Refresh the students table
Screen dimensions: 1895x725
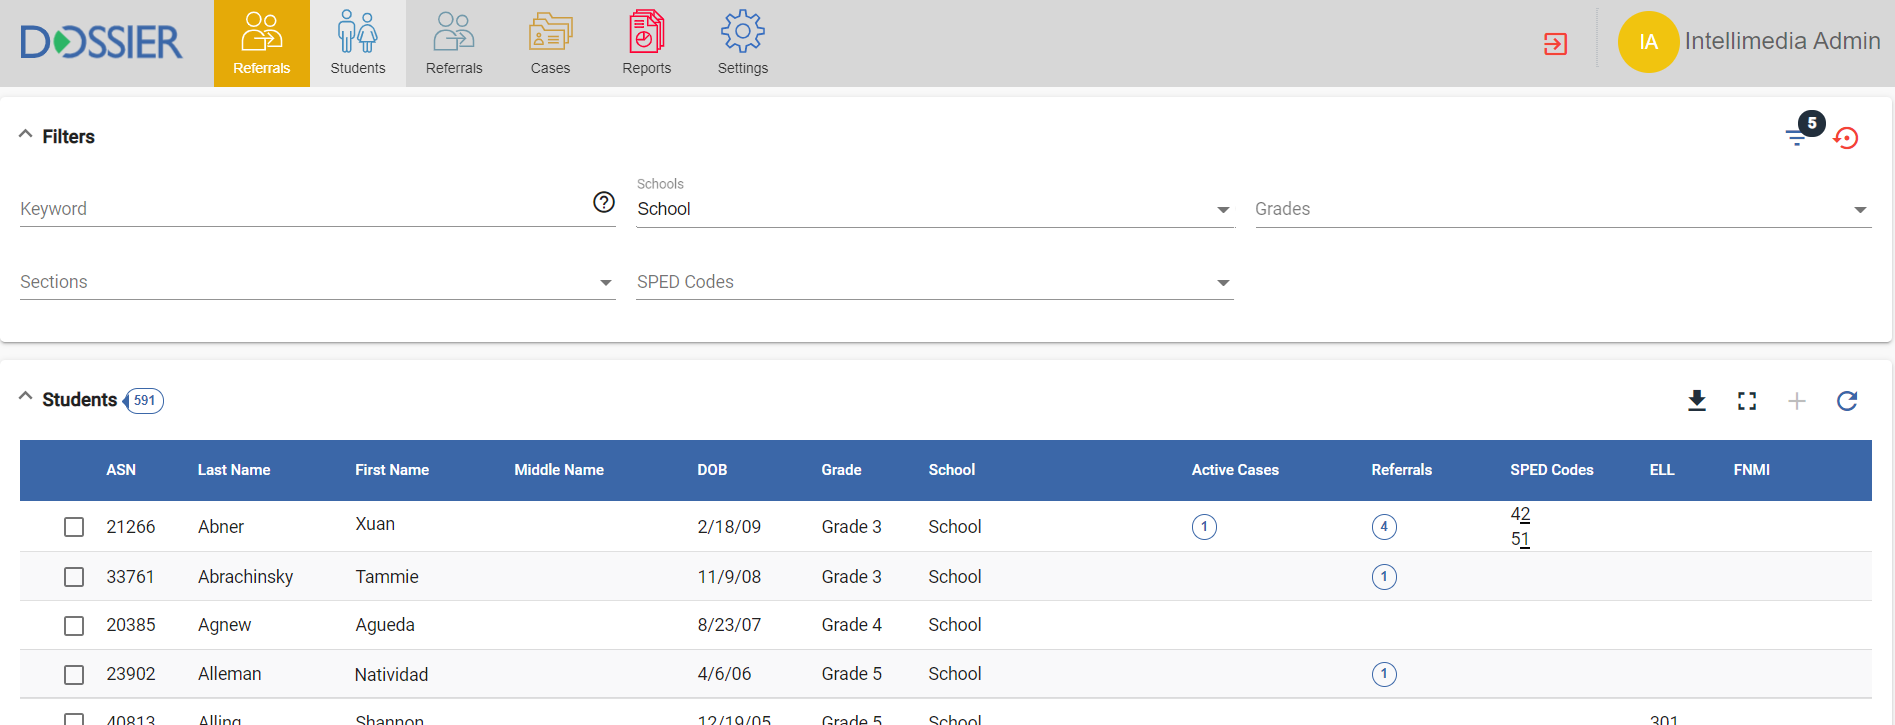(x=1847, y=401)
